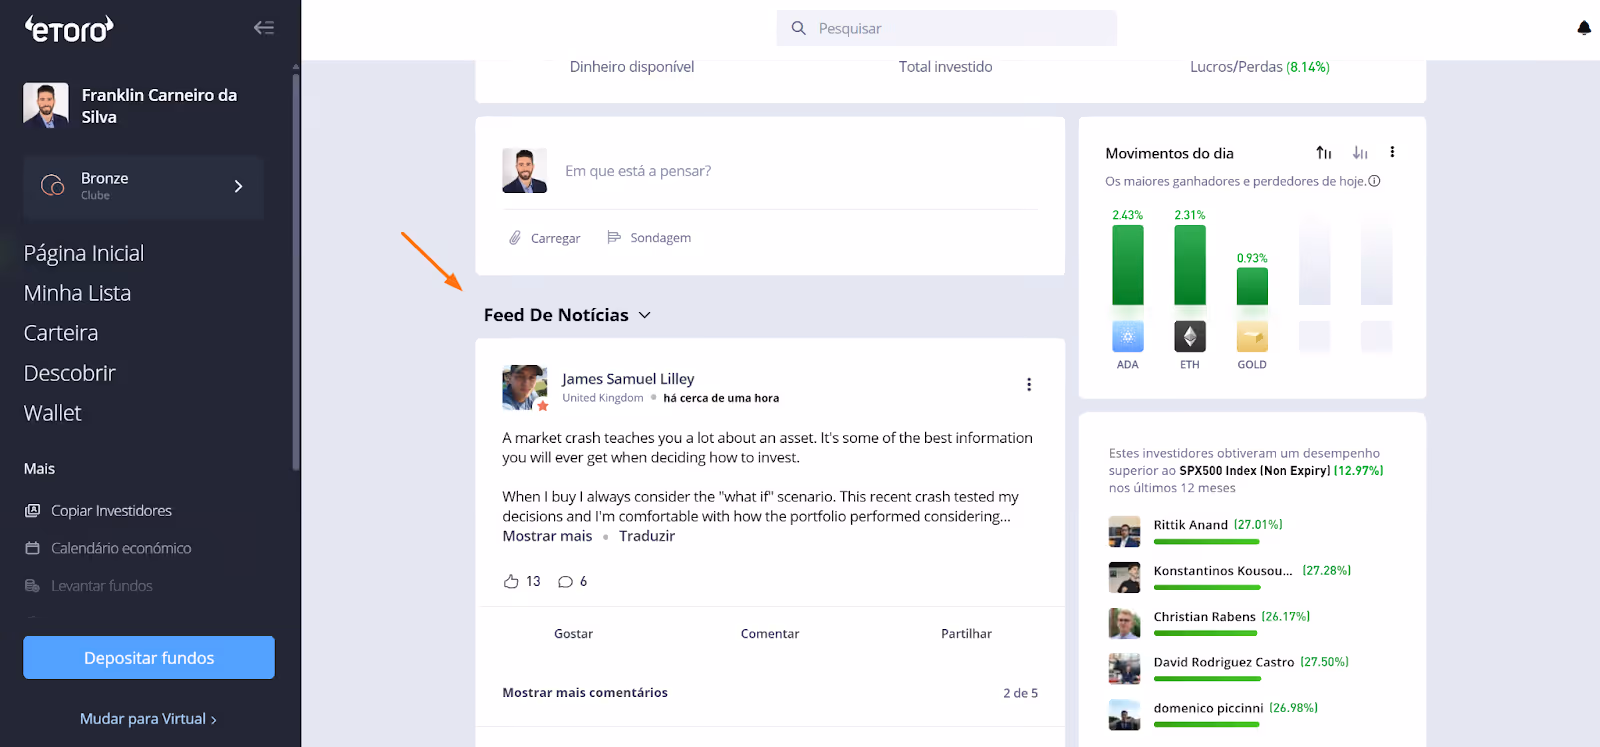Open Calendário económico menu item
Screen dimensions: 1600x747
121,548
